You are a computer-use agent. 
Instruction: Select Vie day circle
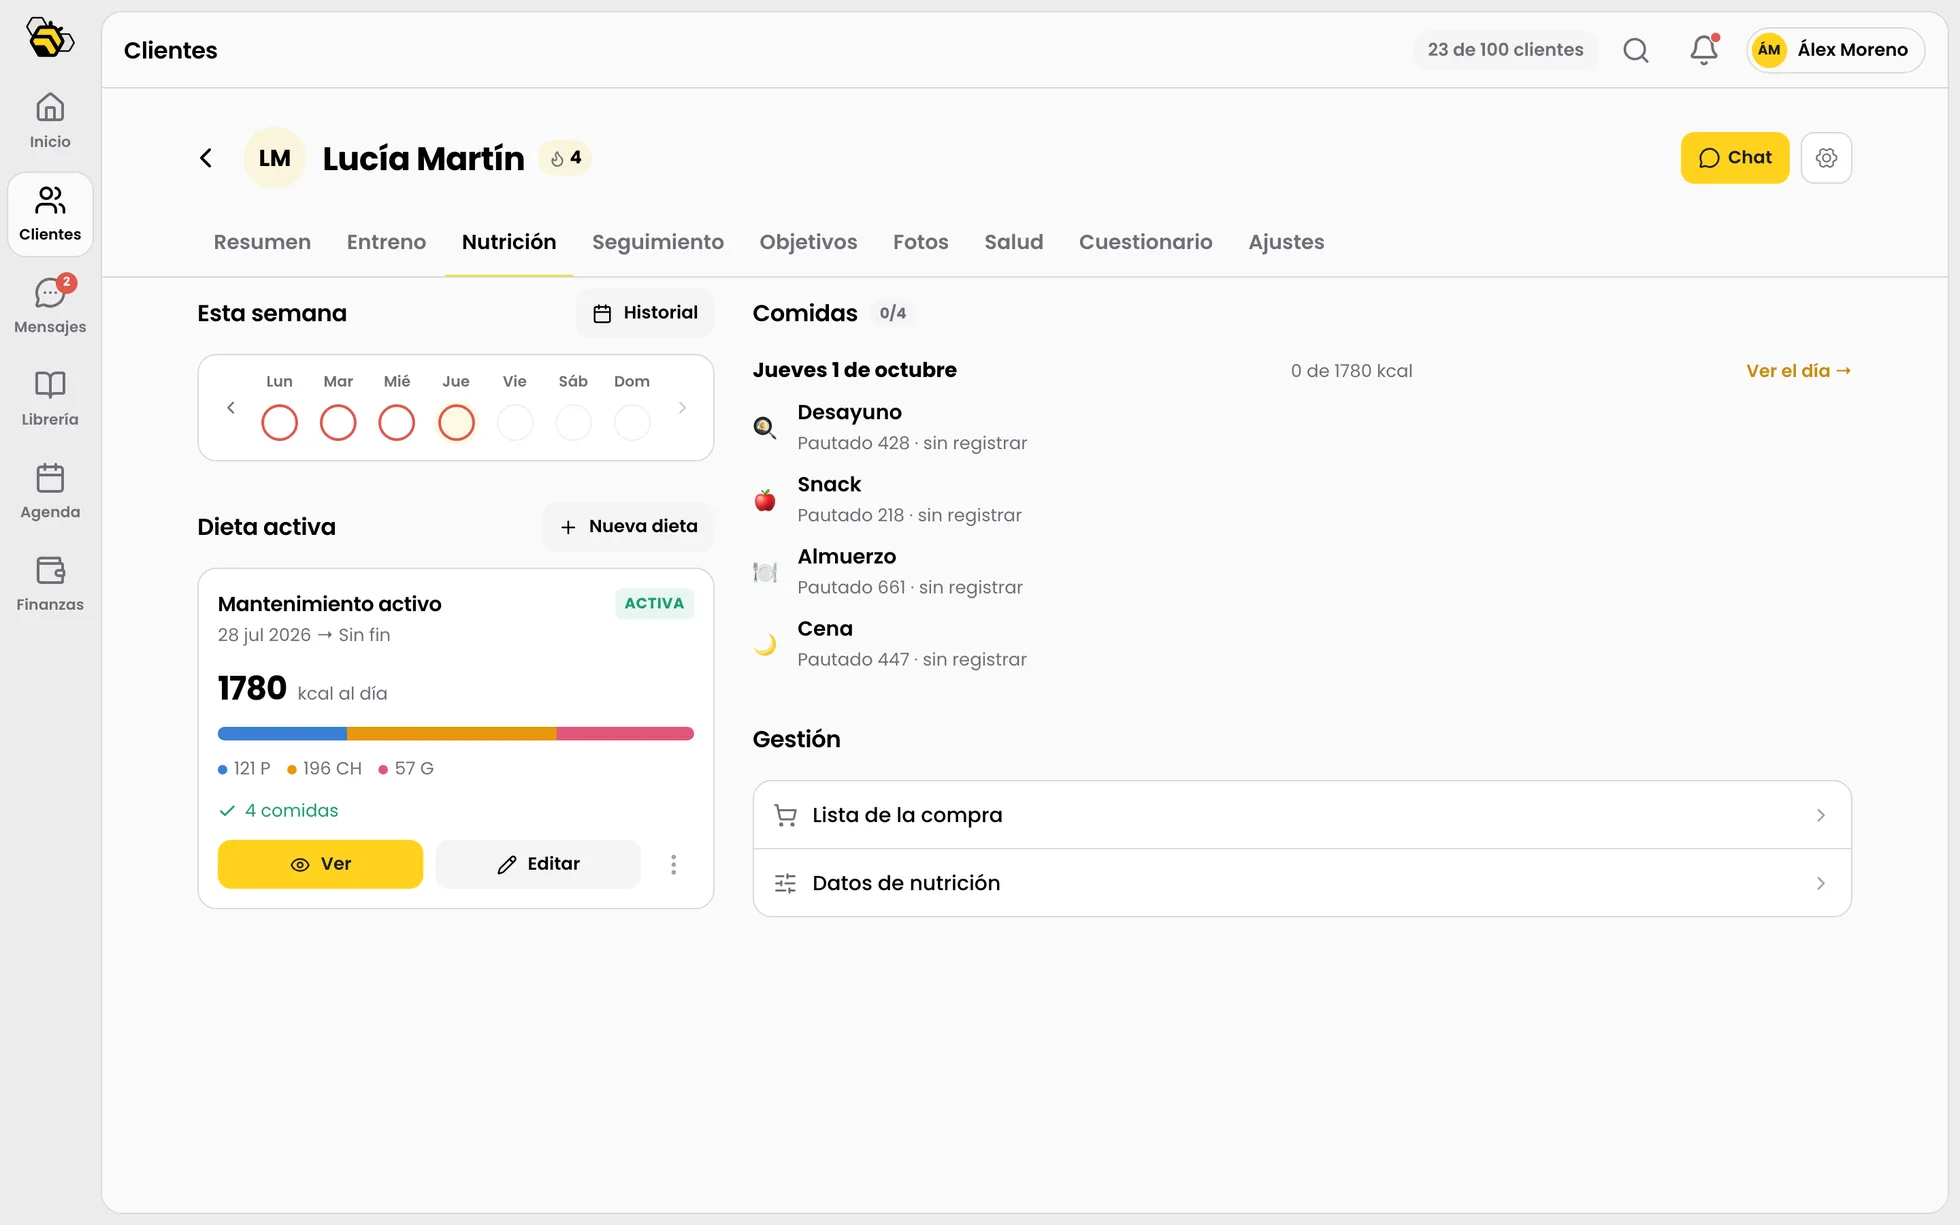(x=515, y=422)
